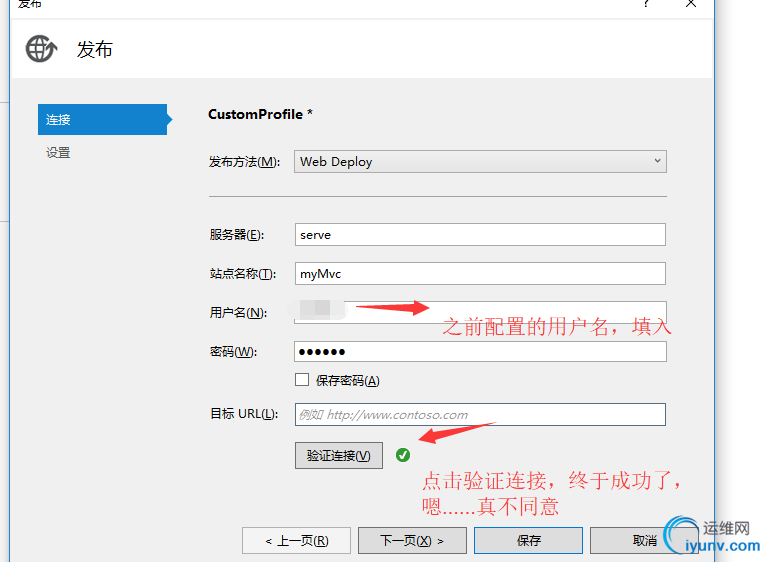Go back with 上一页 button
Image resolution: width=766 pixels, height=562 pixels.
pos(297,540)
